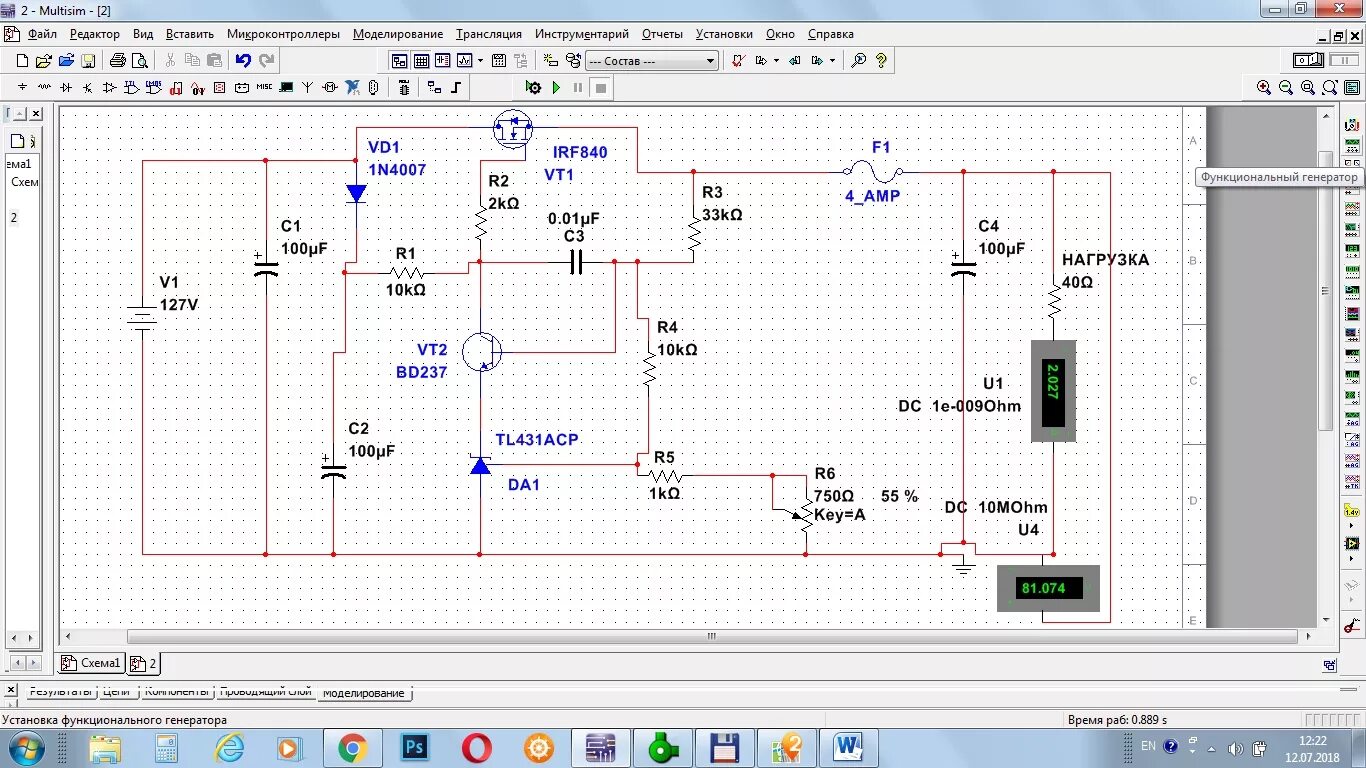The height and width of the screenshot is (768, 1366).
Task: Zoom out of the schematic
Action: pyautogui.click(x=1286, y=87)
